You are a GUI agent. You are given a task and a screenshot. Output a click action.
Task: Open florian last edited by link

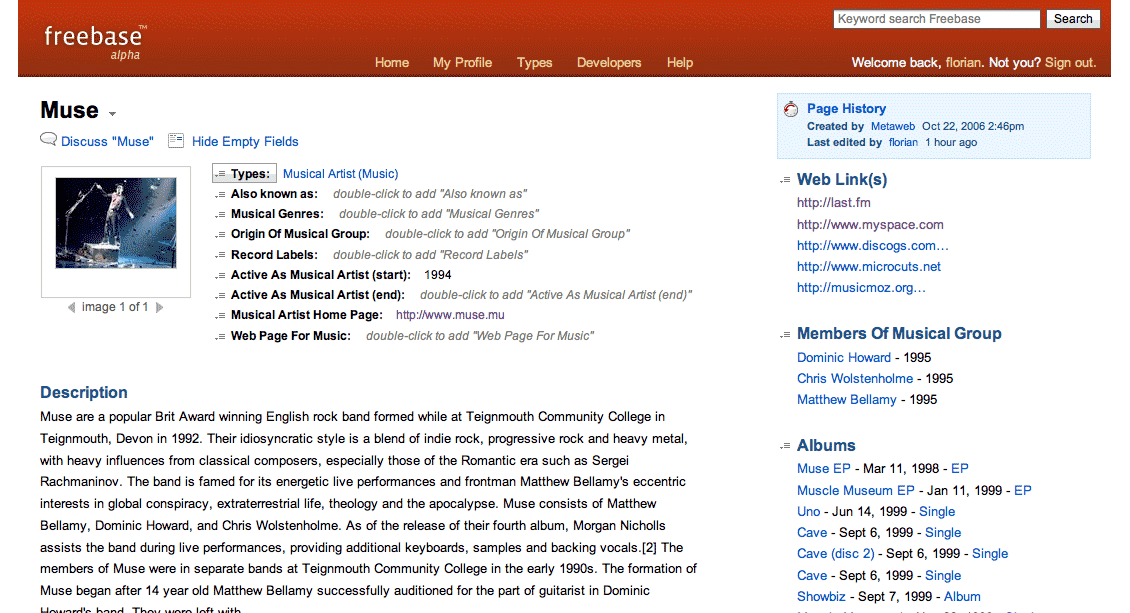click(903, 142)
